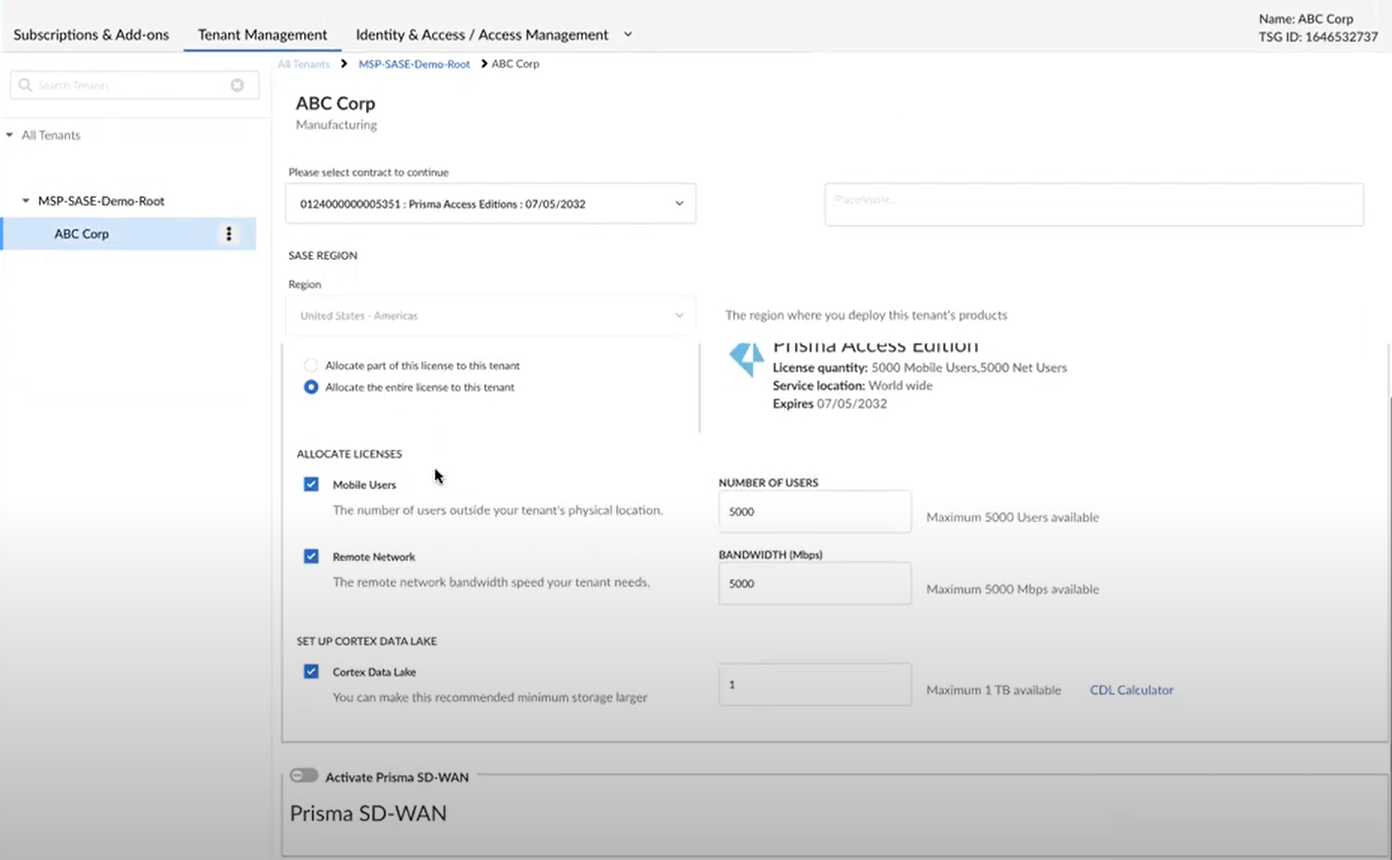
Task: Clear the tenant search with the X icon
Action: [237, 85]
